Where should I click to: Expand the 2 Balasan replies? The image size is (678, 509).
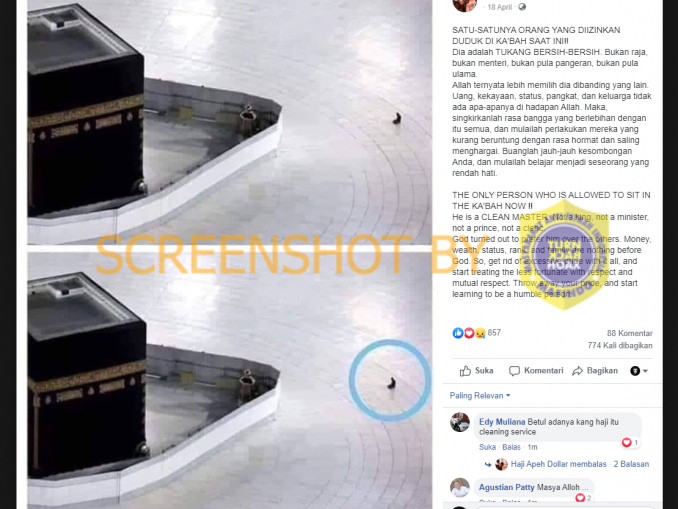[x=631, y=464]
